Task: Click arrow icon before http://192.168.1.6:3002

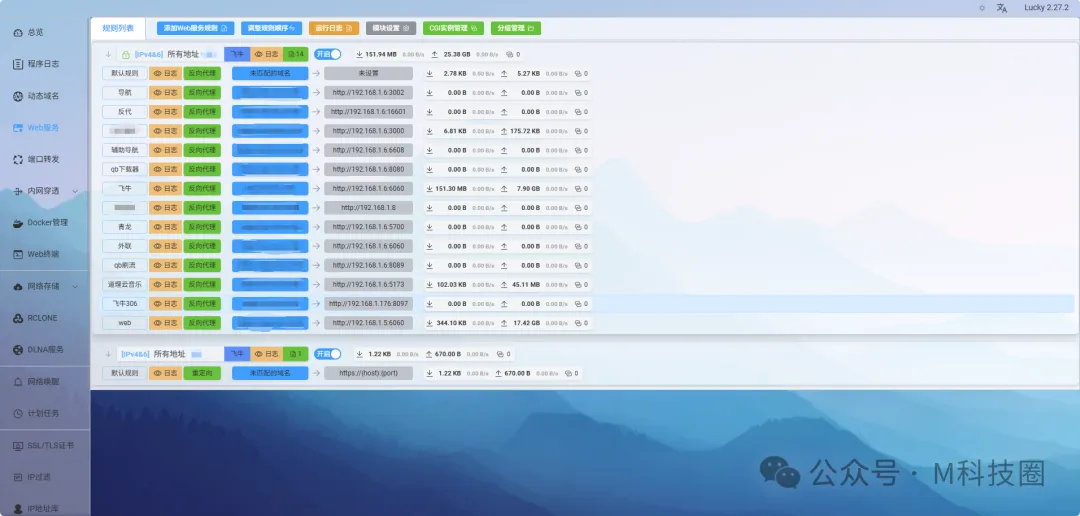Action: coord(315,92)
